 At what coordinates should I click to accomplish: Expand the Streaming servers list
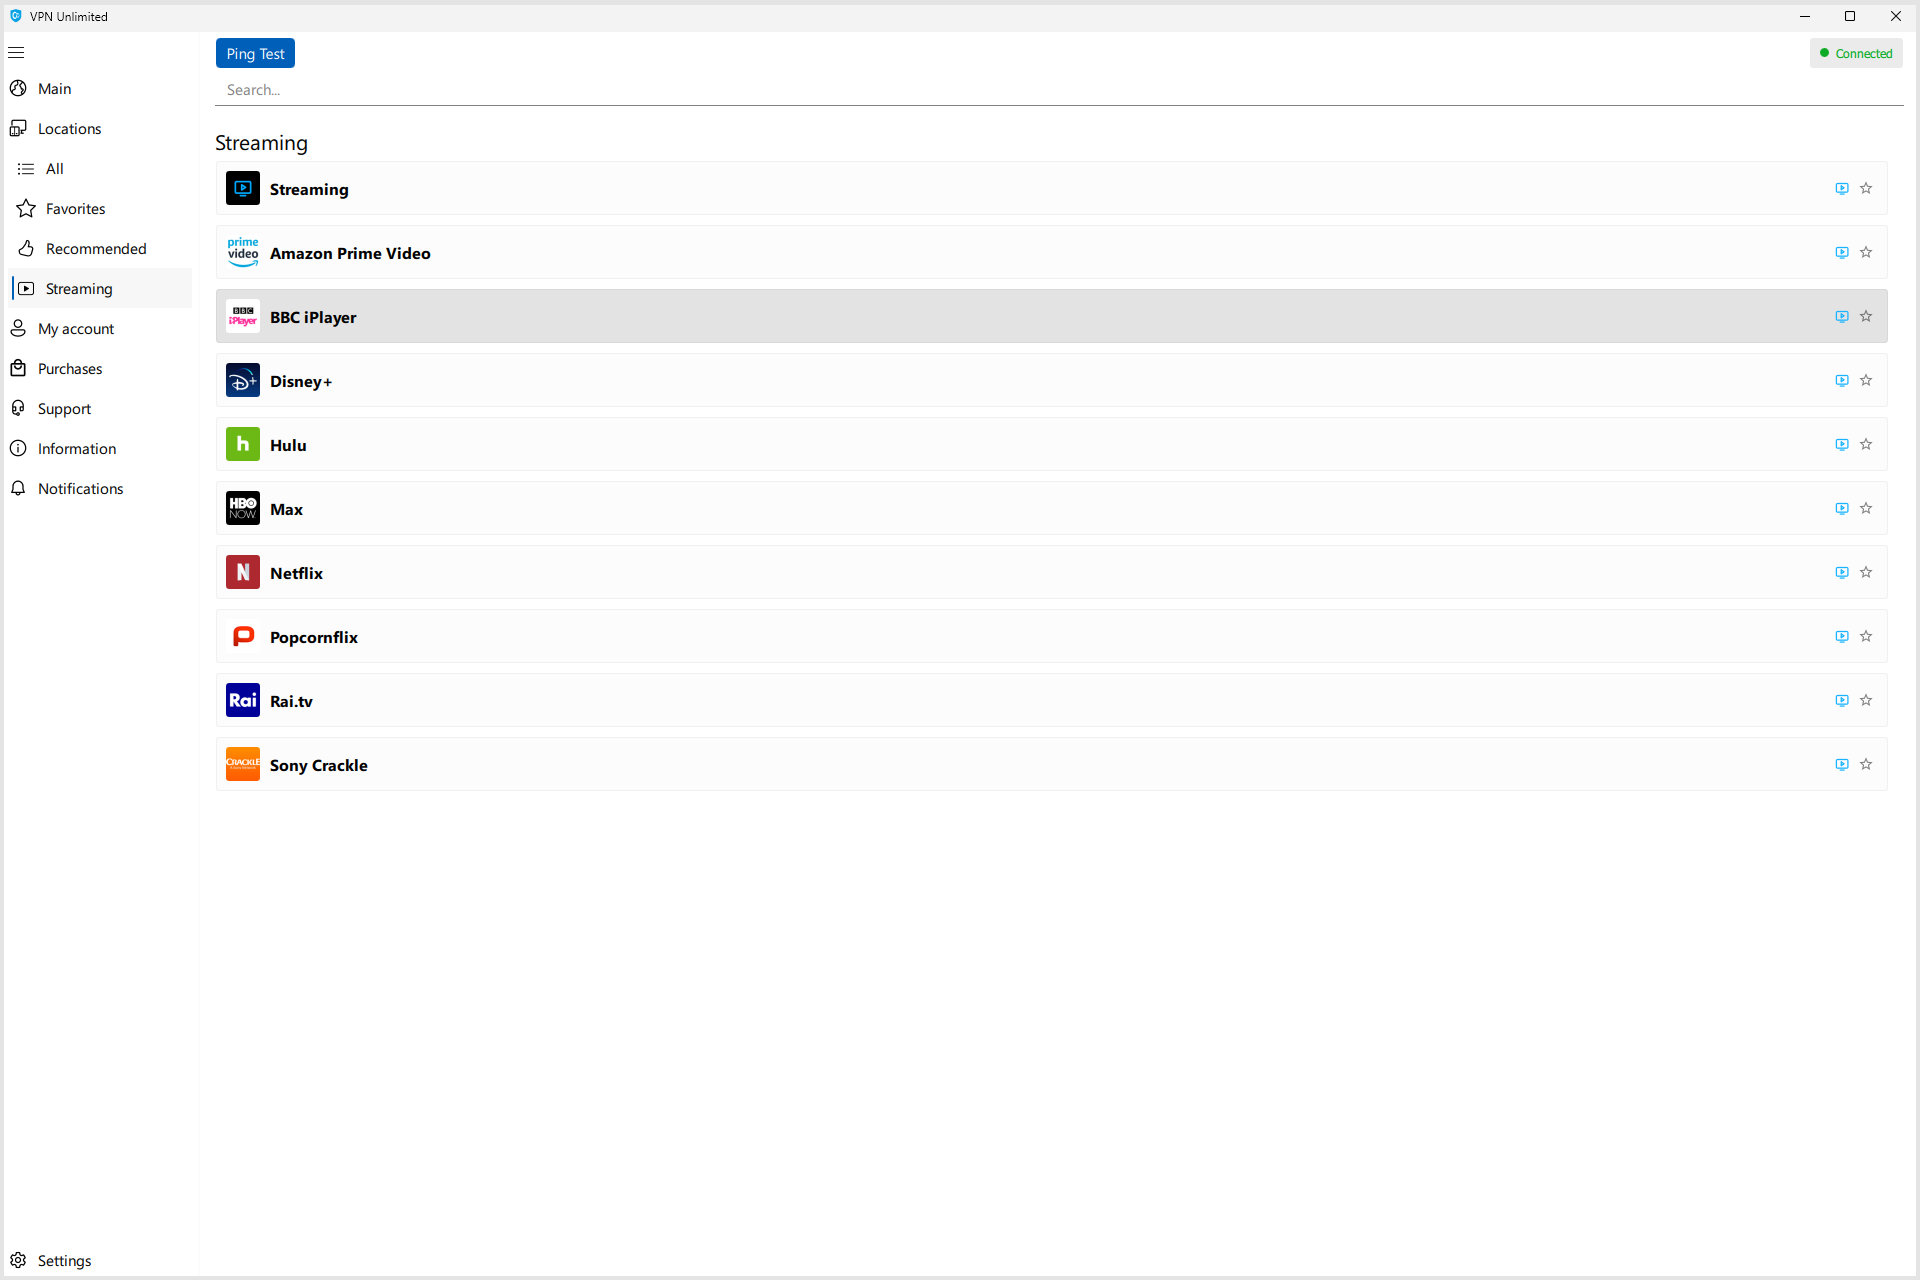pos(1841,189)
